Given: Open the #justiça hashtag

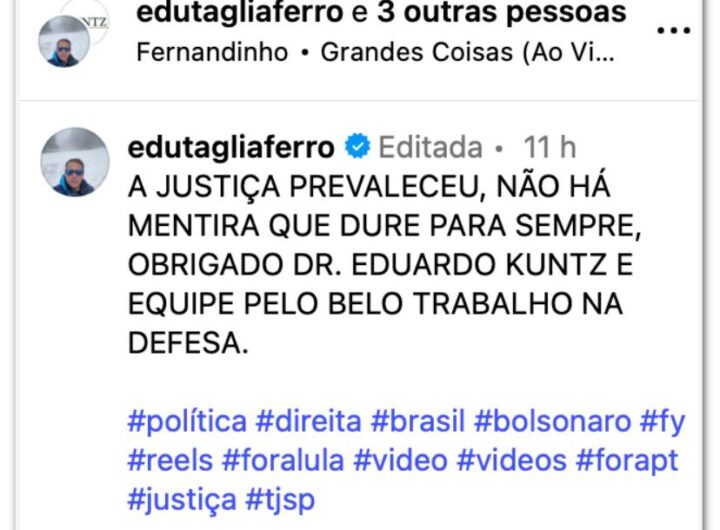Looking at the screenshot, I should 182,500.
